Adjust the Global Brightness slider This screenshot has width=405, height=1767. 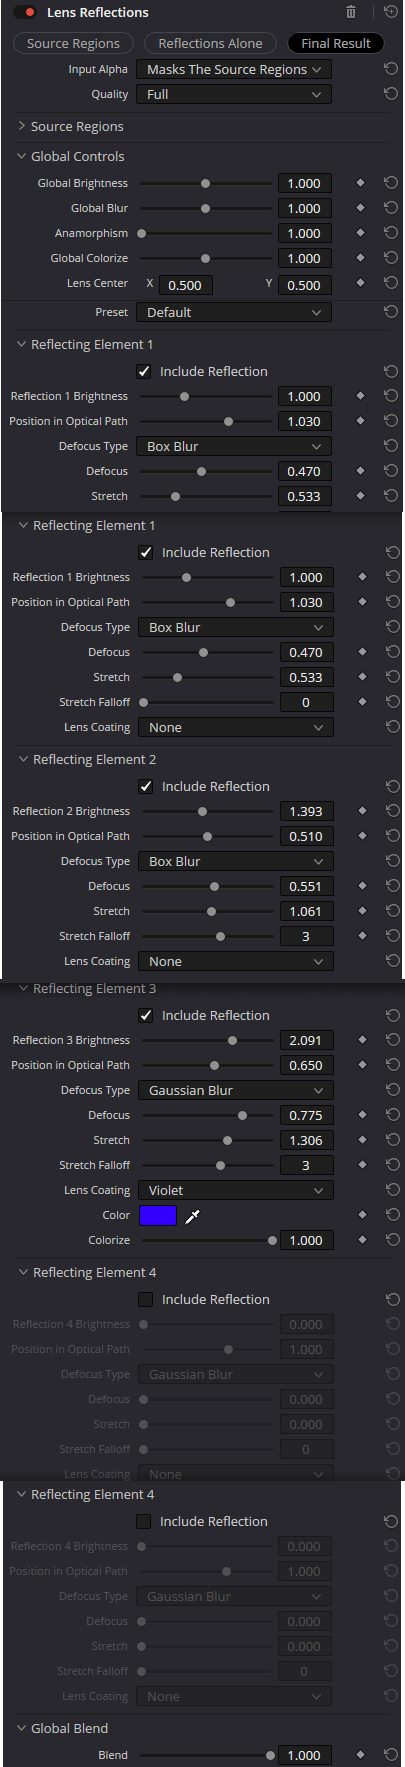pos(206,183)
